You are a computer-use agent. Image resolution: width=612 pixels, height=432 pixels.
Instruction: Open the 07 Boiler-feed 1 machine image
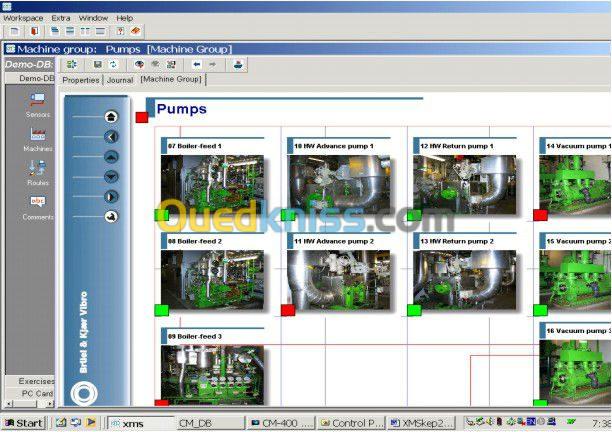[x=212, y=185]
